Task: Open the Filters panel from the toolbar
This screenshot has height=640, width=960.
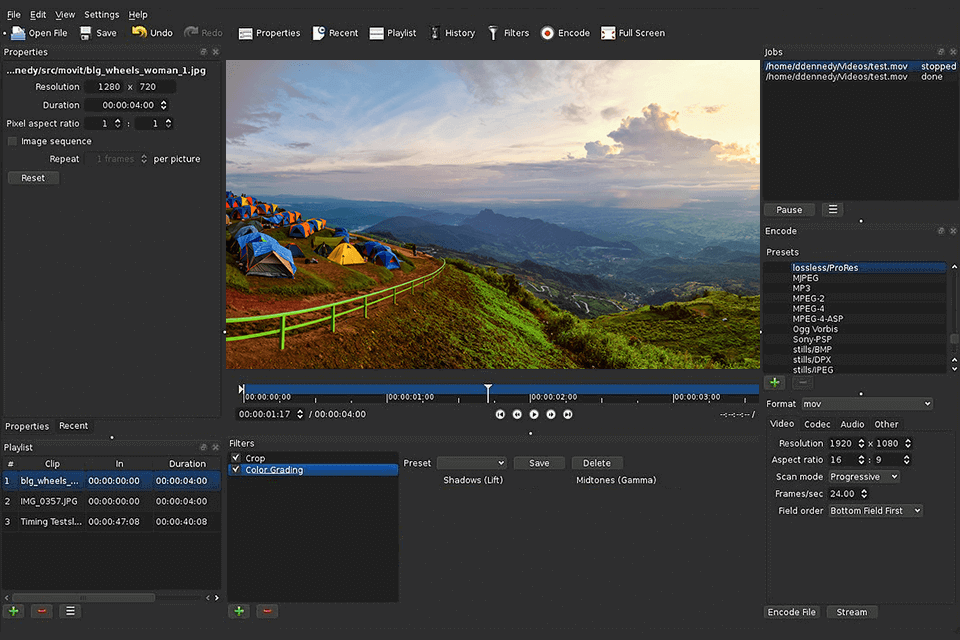Action: coord(508,32)
